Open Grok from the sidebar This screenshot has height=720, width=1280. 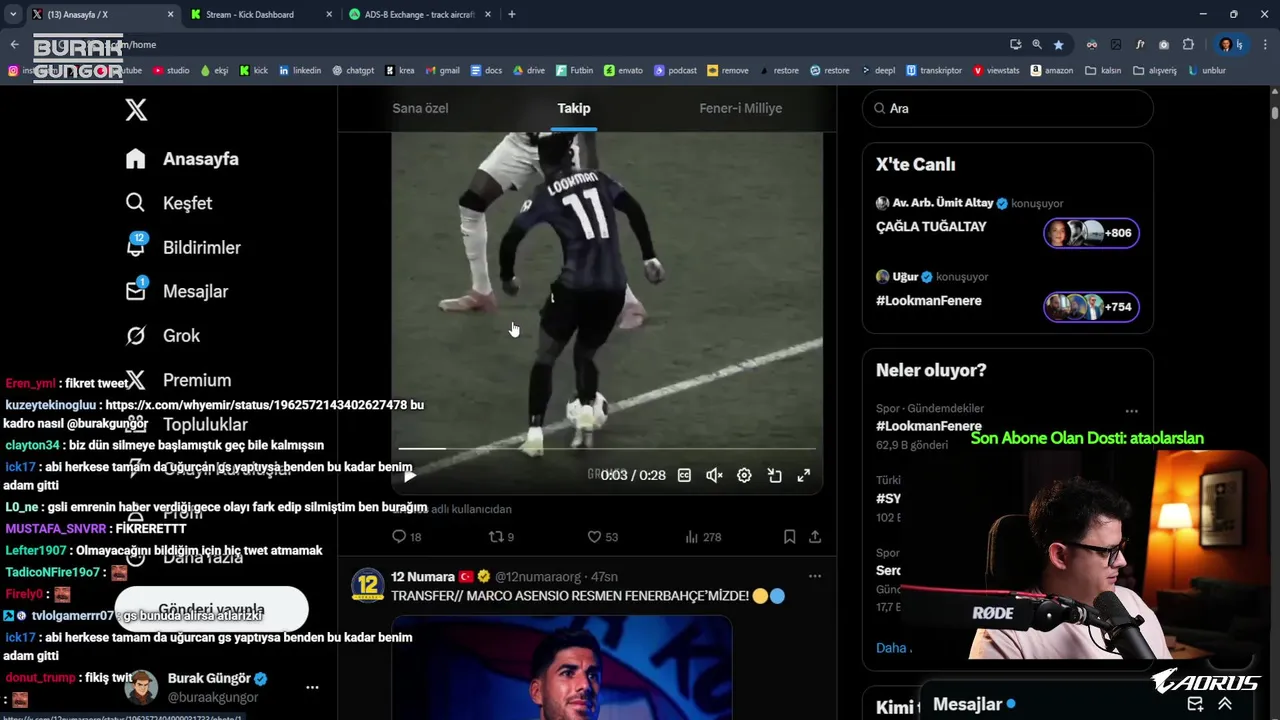[x=163, y=336]
